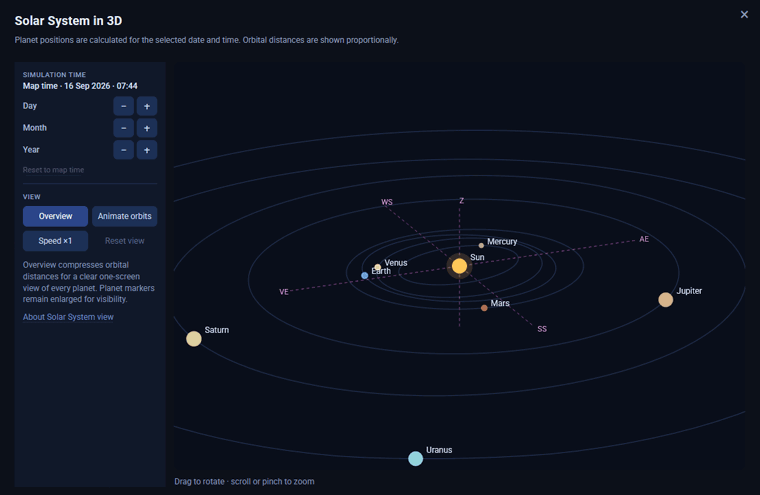Viewport: 760px width, 495px height.
Task: Open the About Solar System view link
Action: point(68,317)
